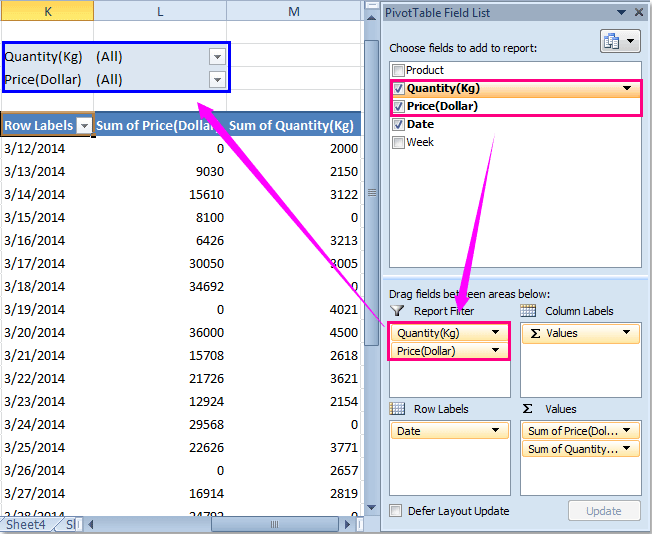
Task: Click the Report Filter funnel icon
Action: click(397, 311)
